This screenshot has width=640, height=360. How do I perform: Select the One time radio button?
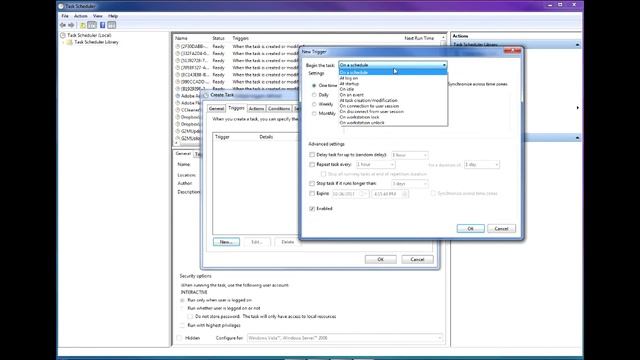tap(314, 86)
